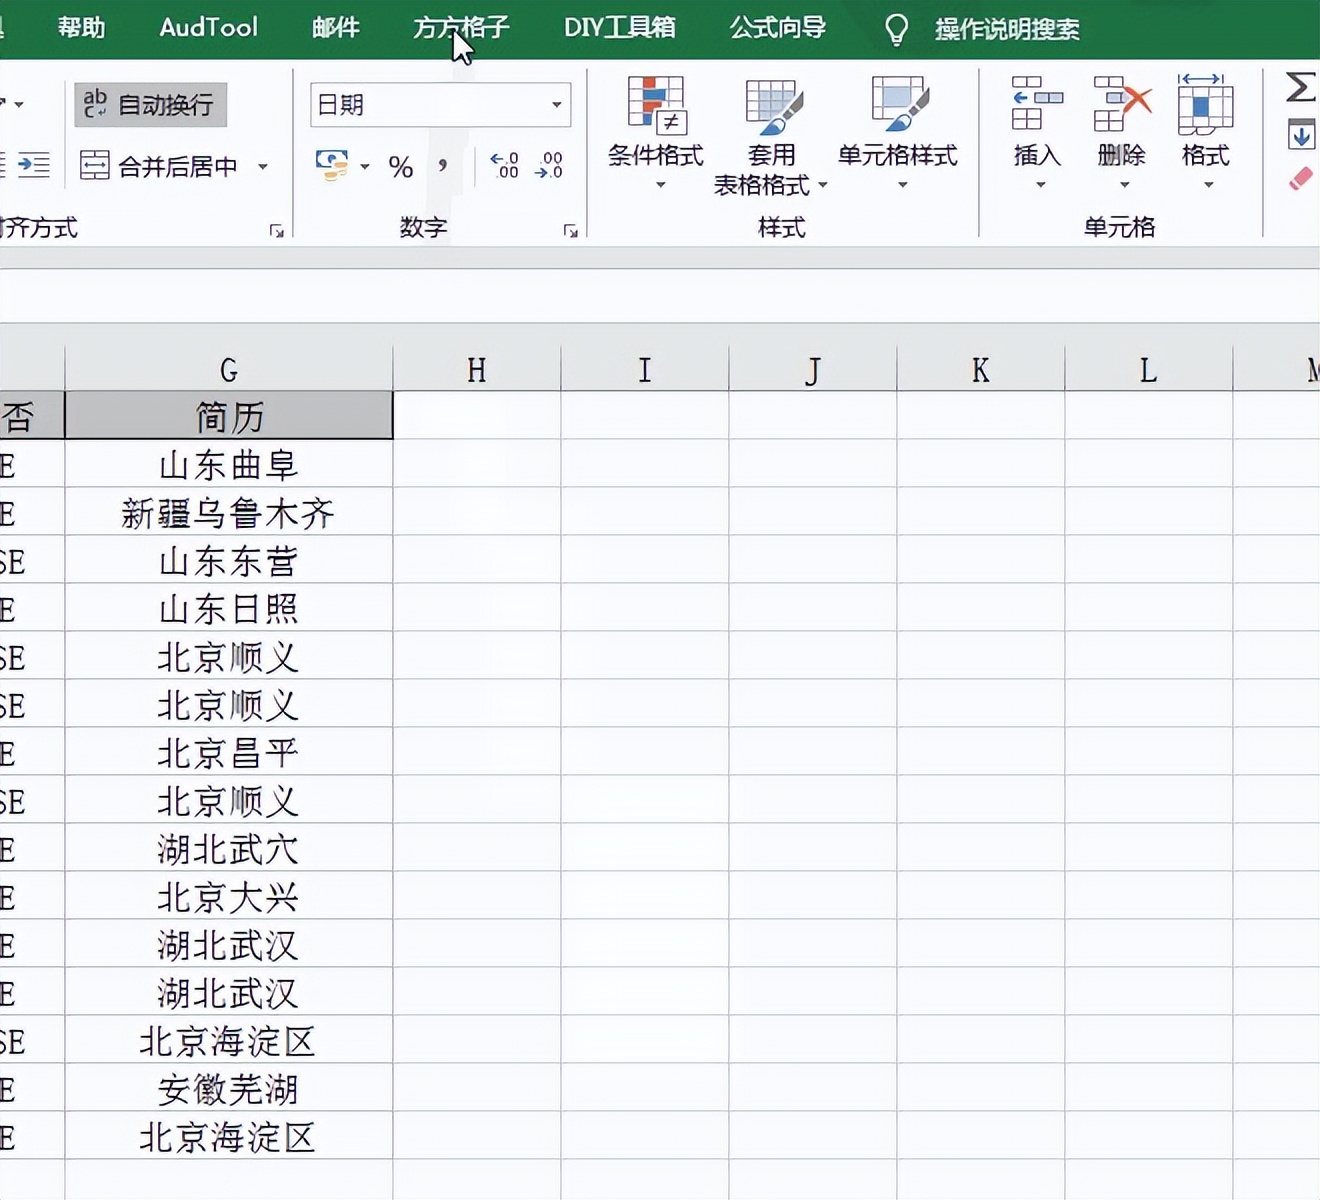Open the DIY工具箱 tab
The width and height of the screenshot is (1320, 1200).
coord(620,28)
